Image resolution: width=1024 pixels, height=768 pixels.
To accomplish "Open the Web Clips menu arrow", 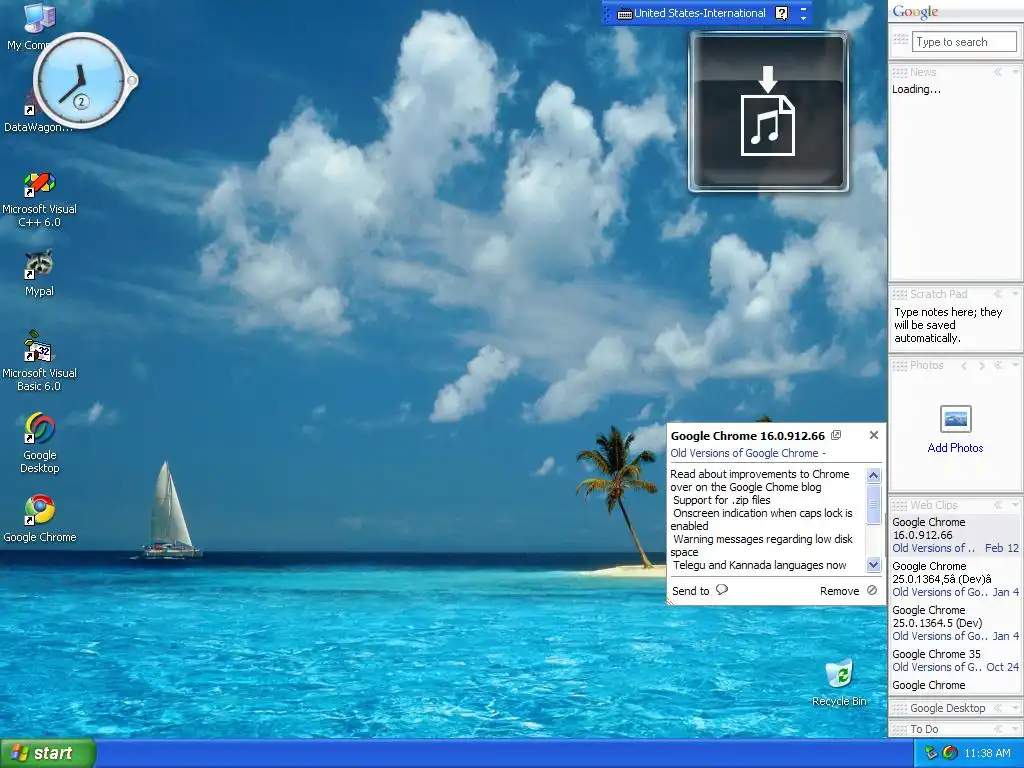I will [1015, 505].
